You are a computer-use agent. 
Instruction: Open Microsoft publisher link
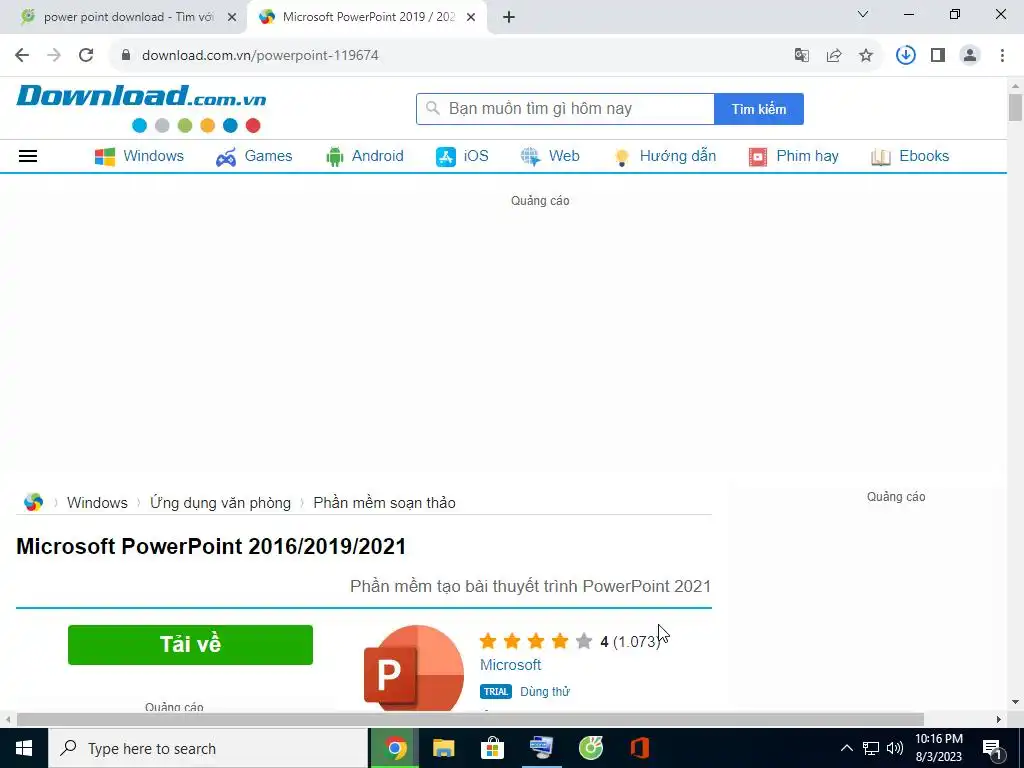coord(511,665)
